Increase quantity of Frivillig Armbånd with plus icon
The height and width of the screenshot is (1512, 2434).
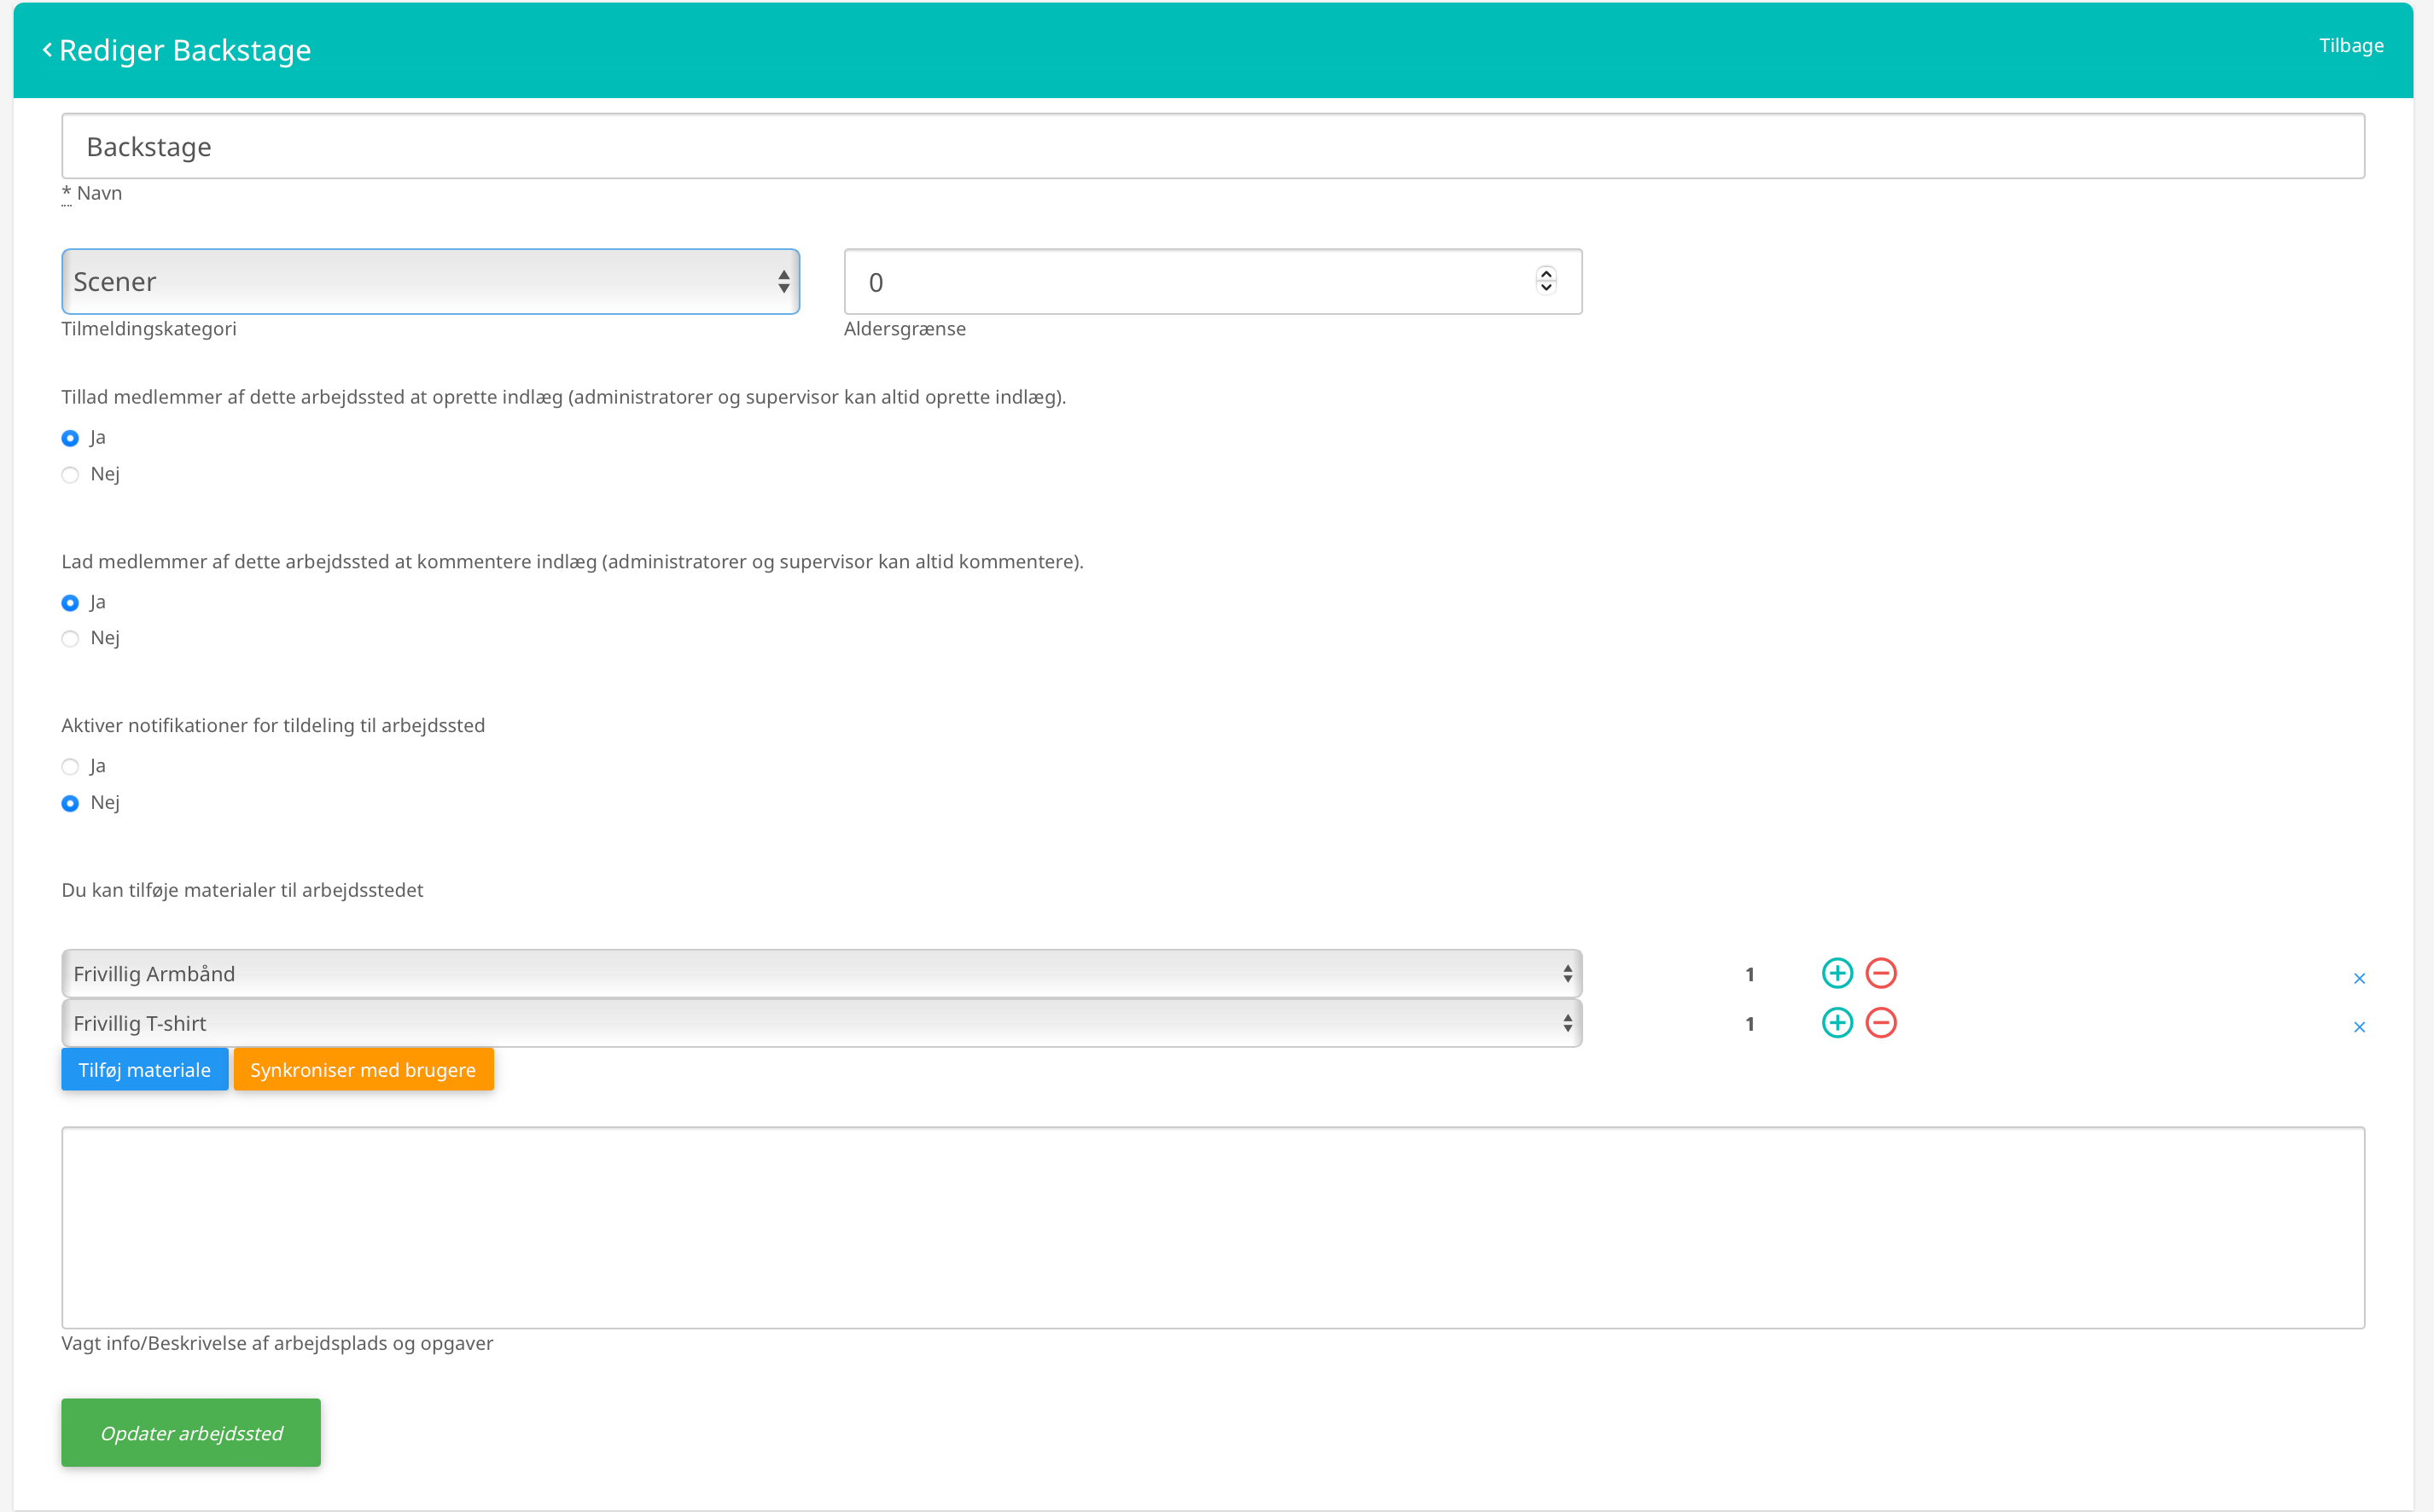click(x=1837, y=973)
